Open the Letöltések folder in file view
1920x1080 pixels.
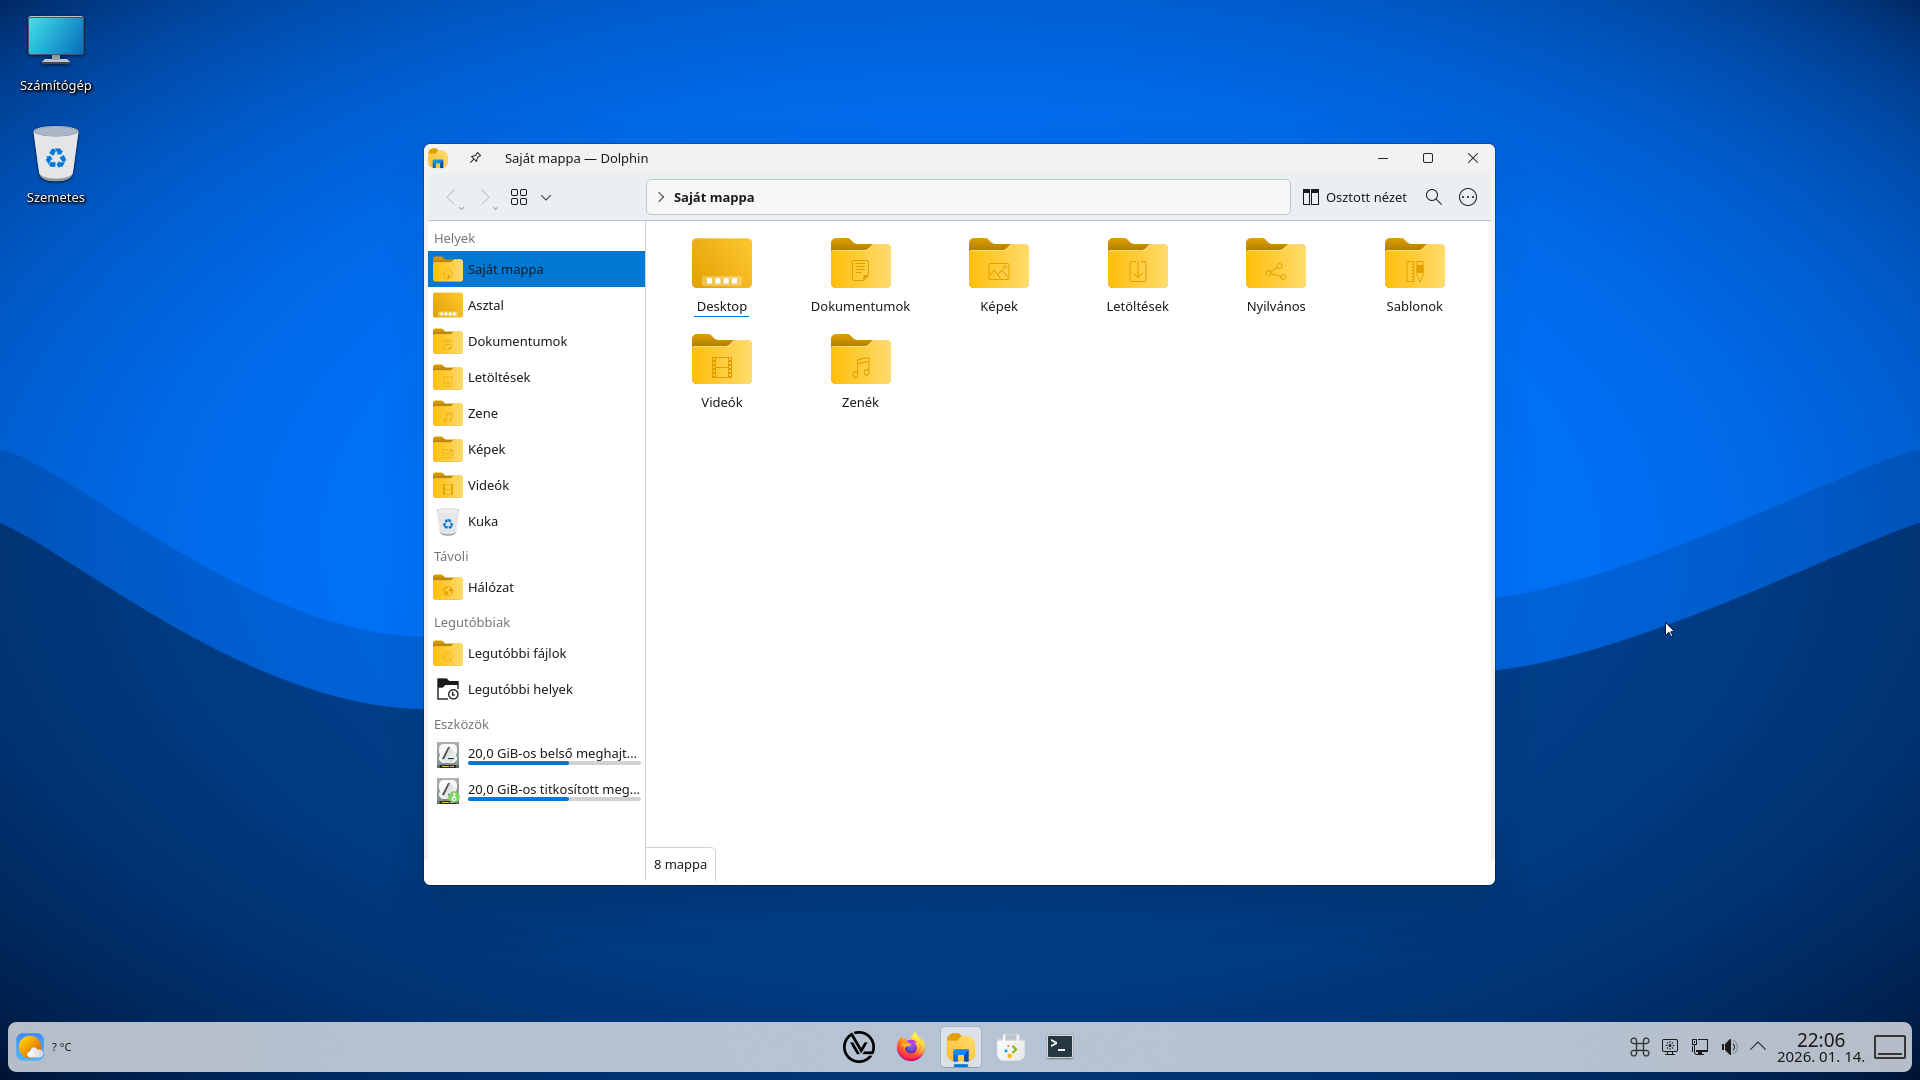click(x=1137, y=265)
